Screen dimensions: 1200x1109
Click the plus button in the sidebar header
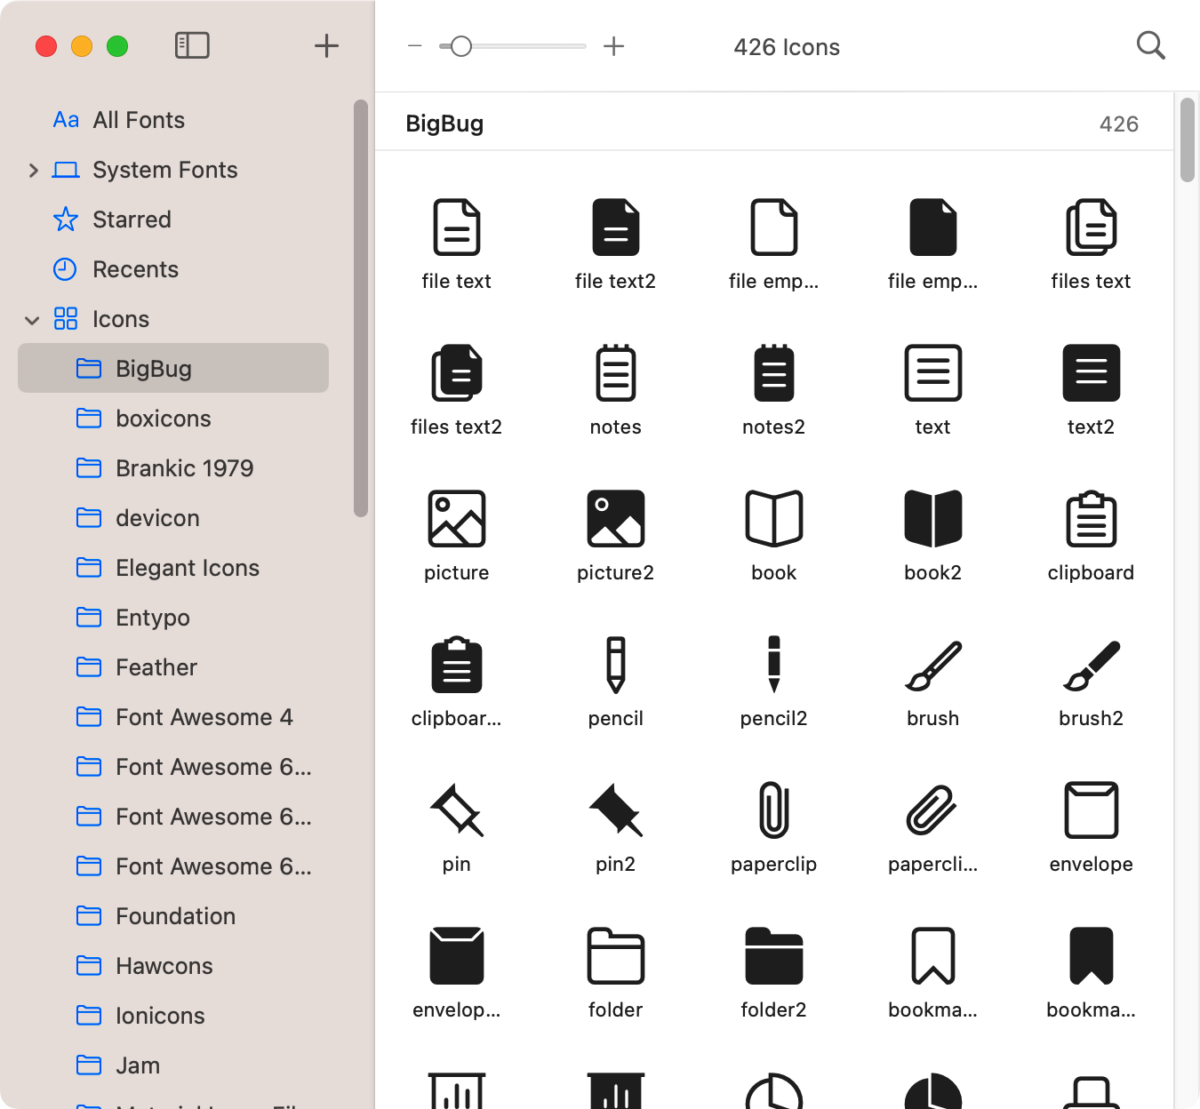coord(326,45)
